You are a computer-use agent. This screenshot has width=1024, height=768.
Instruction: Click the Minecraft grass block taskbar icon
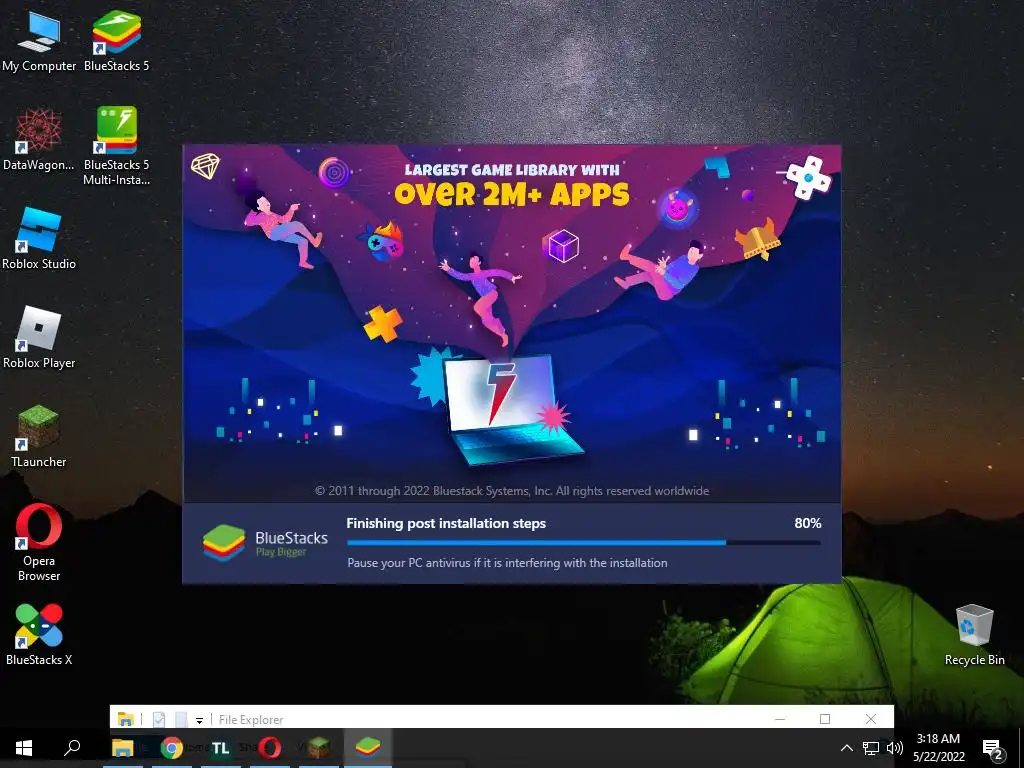tap(319, 748)
